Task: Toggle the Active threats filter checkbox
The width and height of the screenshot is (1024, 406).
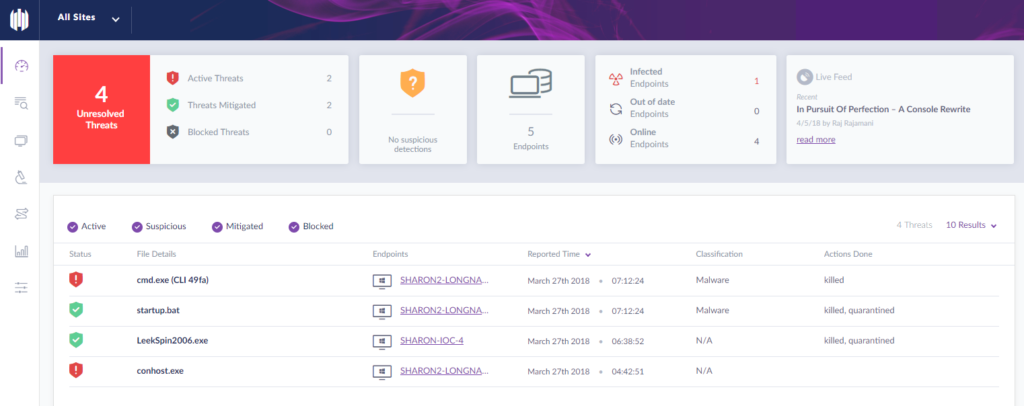Action: pos(73,226)
